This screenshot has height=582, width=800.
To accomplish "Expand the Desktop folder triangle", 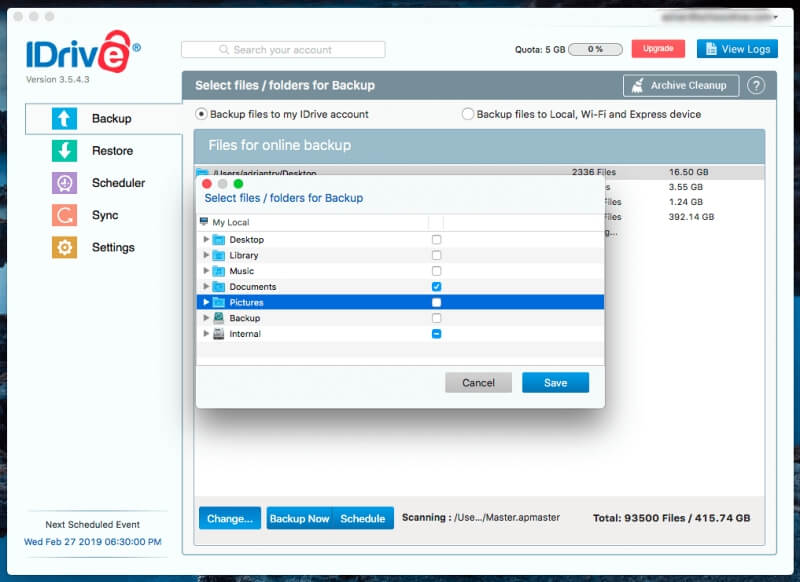I will [206, 239].
